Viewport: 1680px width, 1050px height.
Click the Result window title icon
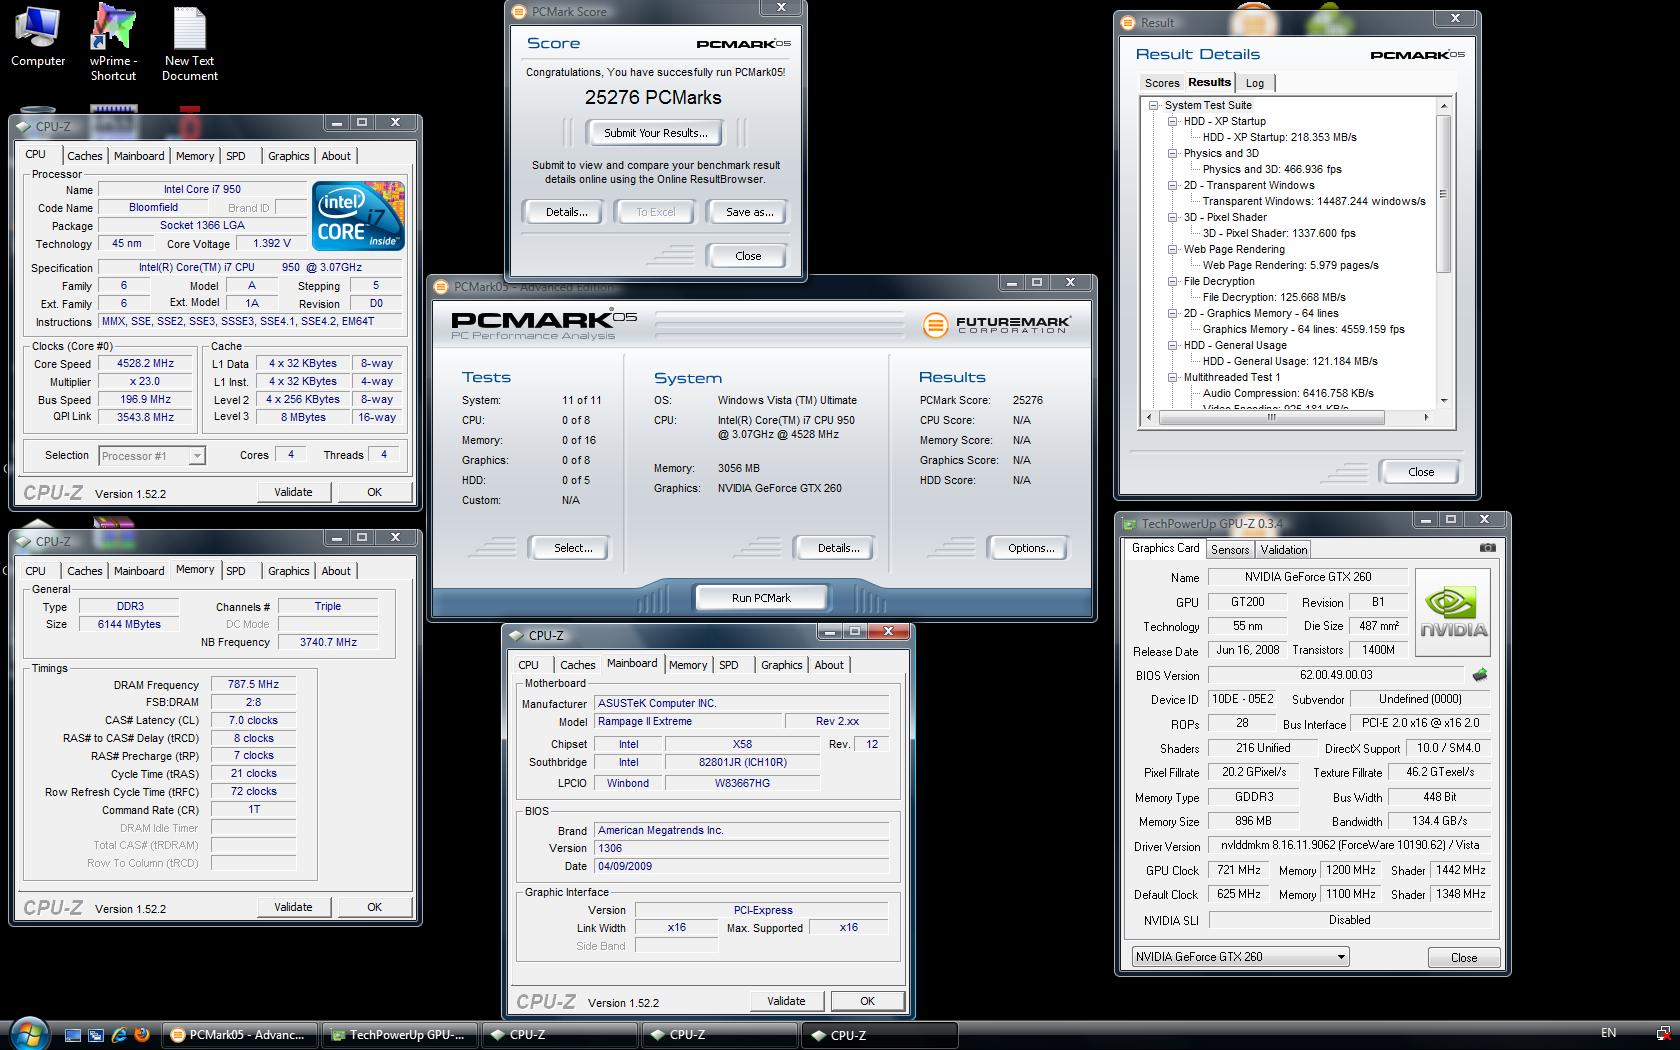click(1127, 23)
